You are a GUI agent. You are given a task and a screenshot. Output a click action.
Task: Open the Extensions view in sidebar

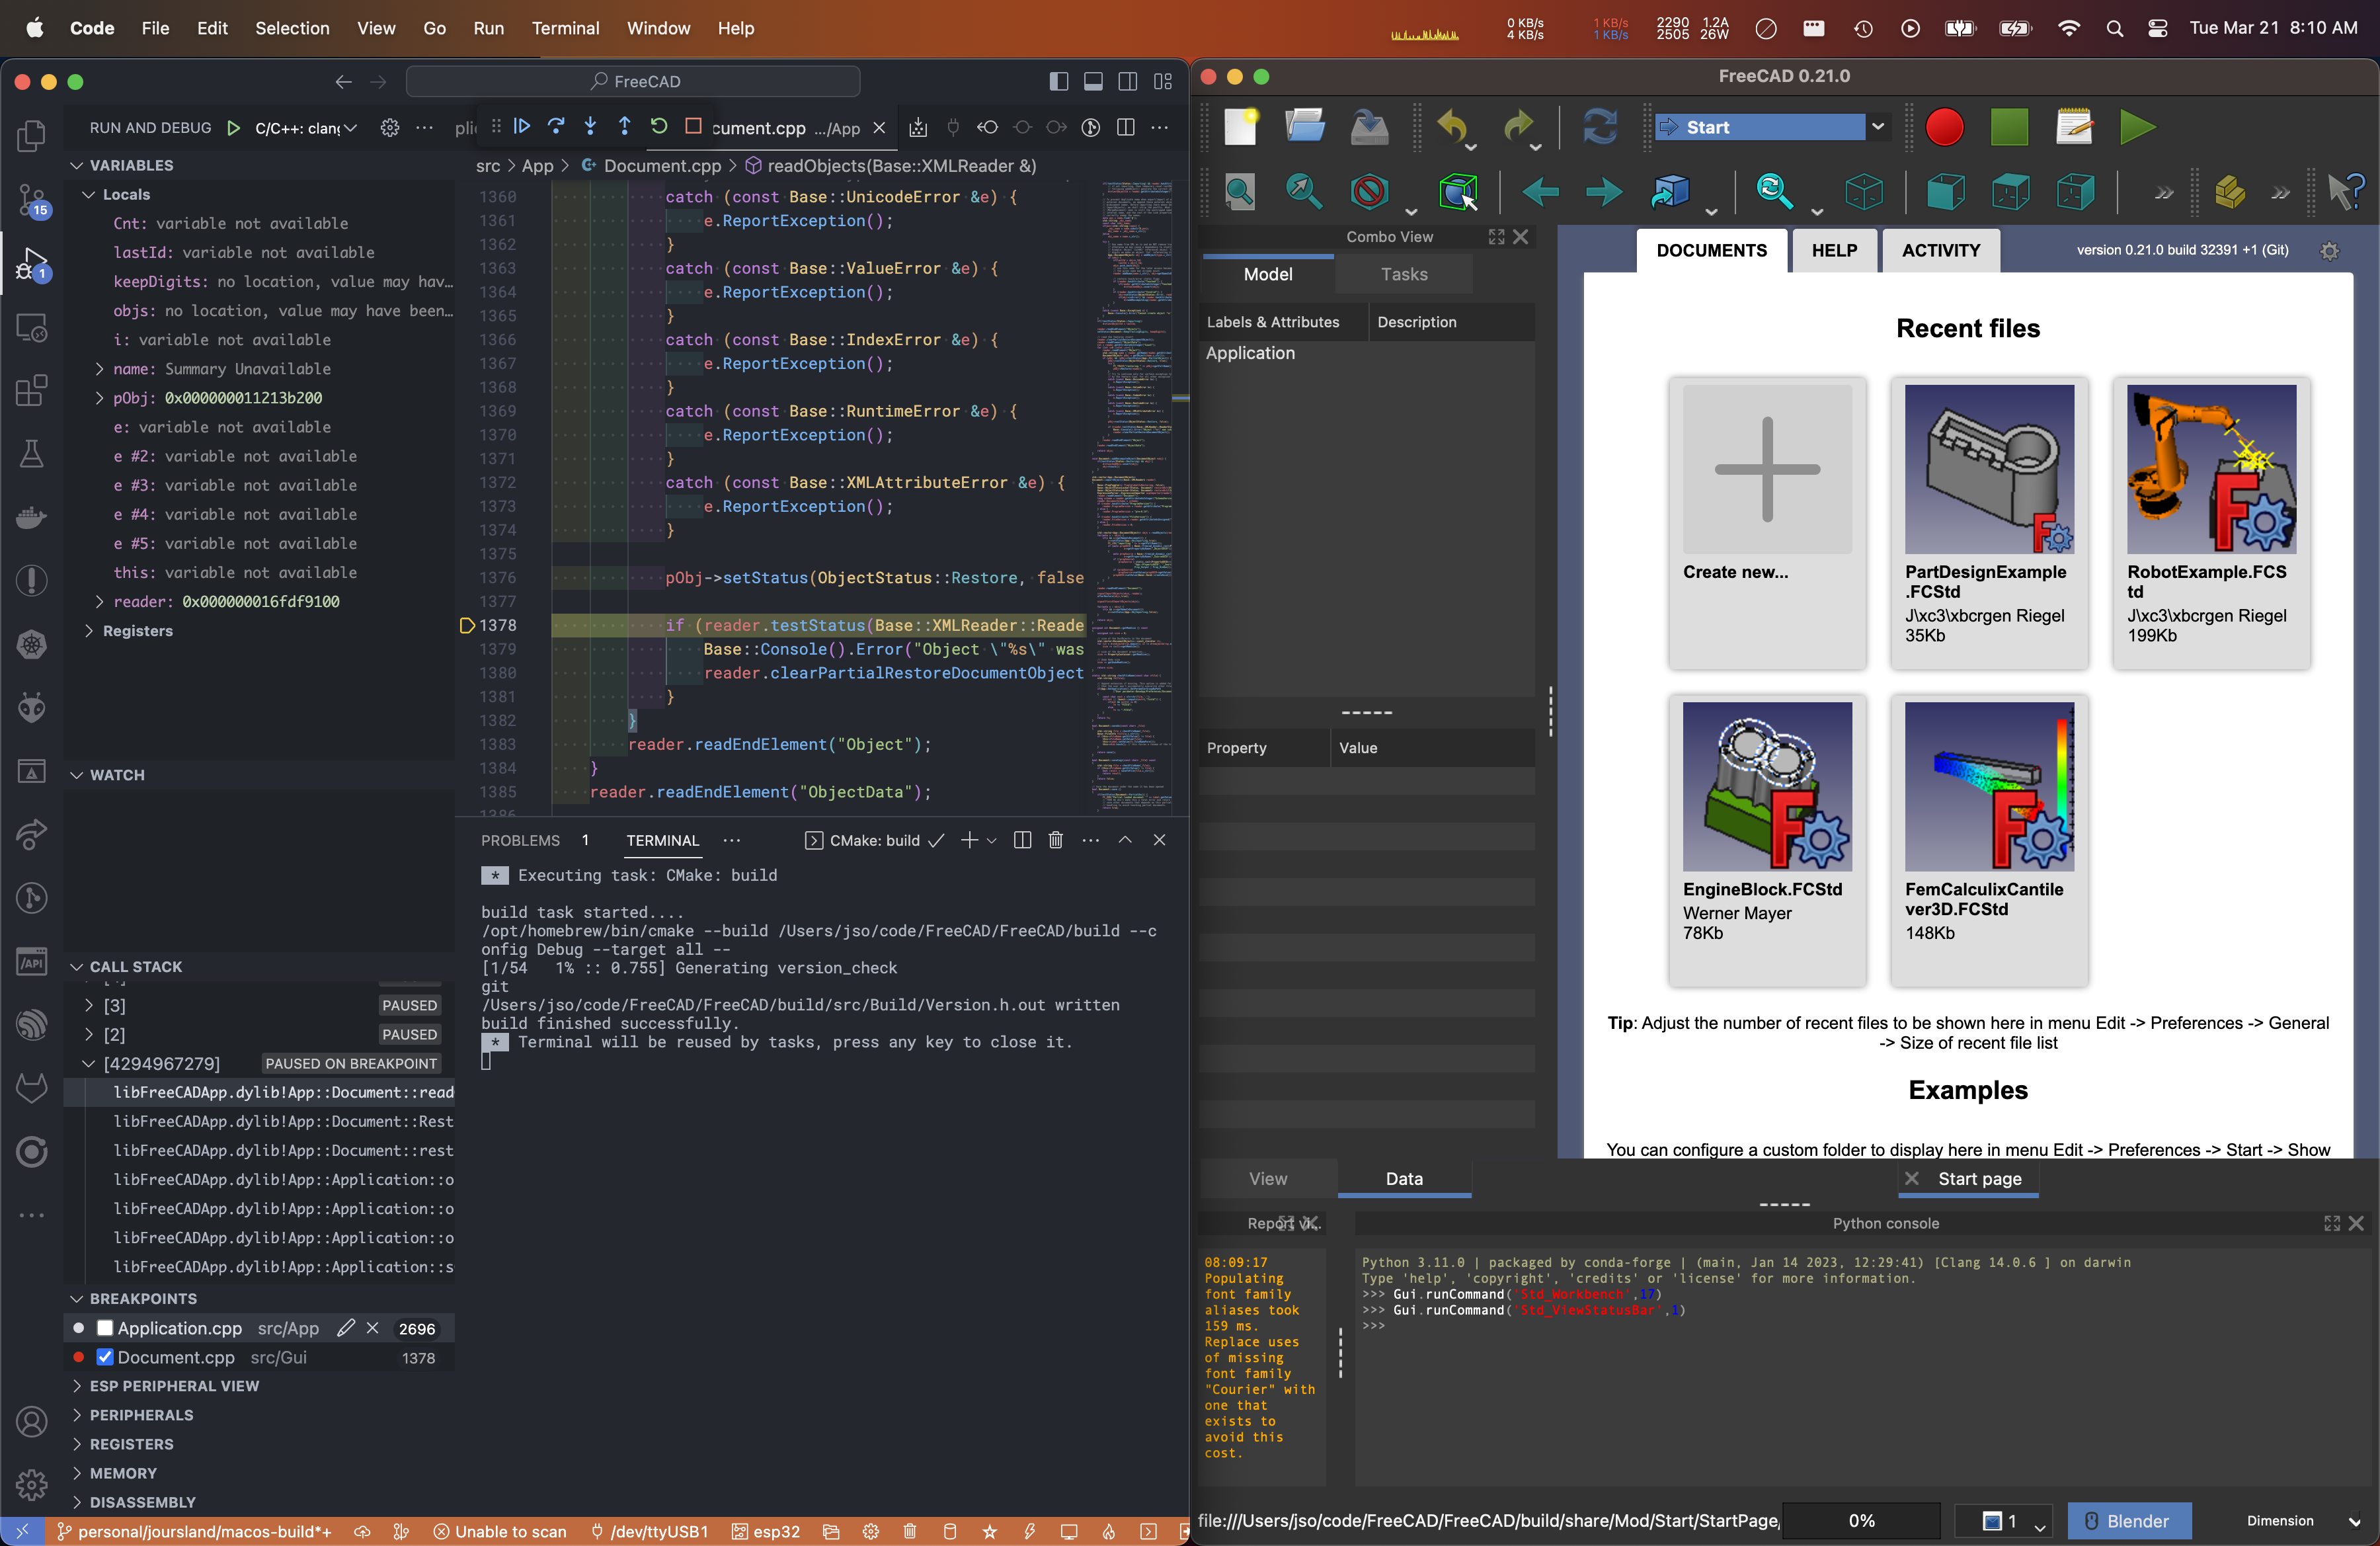(x=32, y=391)
